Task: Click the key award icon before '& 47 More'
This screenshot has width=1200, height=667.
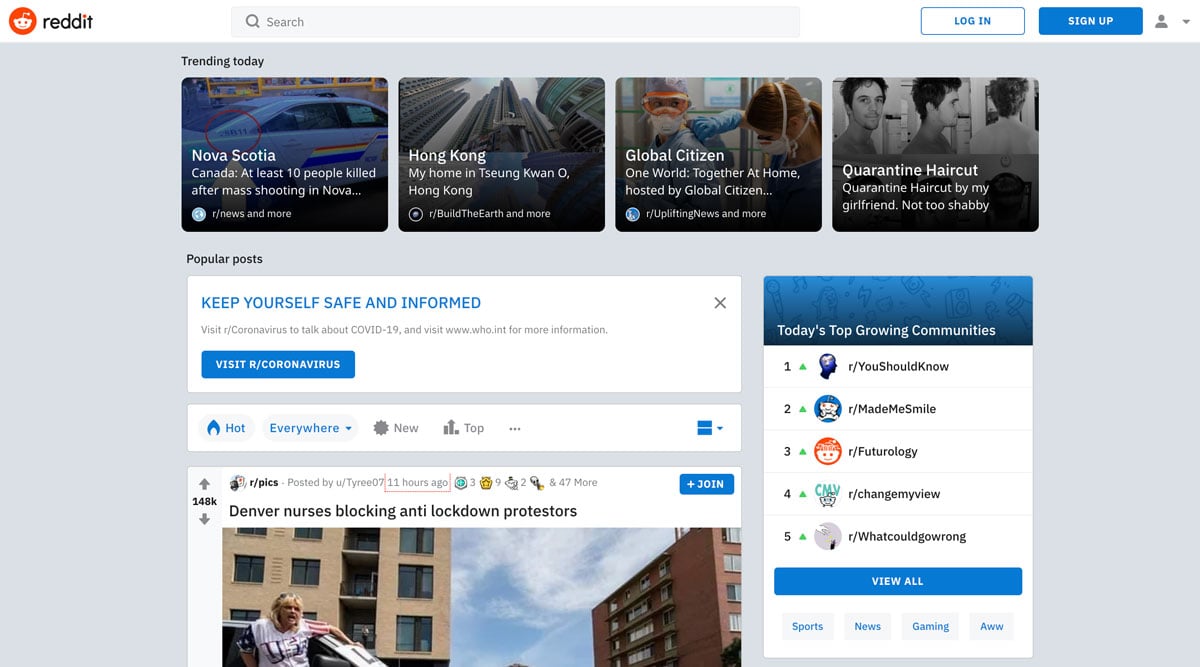Action: coord(537,483)
